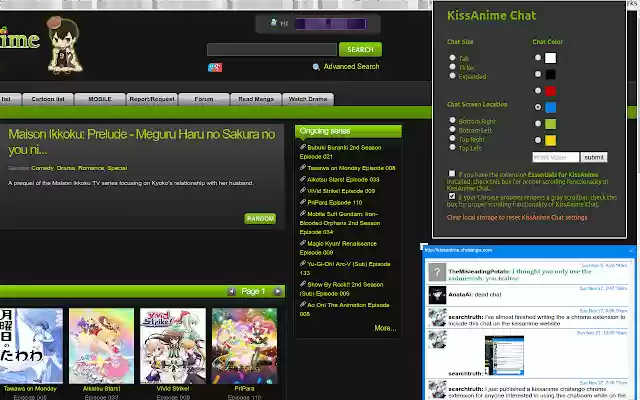Select the Expanded chat size option
The image size is (640, 400).
pyautogui.click(x=452, y=76)
